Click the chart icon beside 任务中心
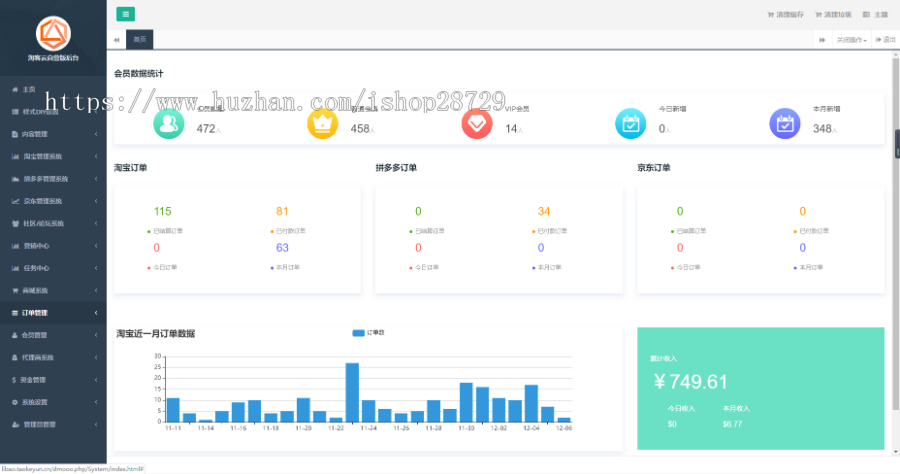 [15, 269]
